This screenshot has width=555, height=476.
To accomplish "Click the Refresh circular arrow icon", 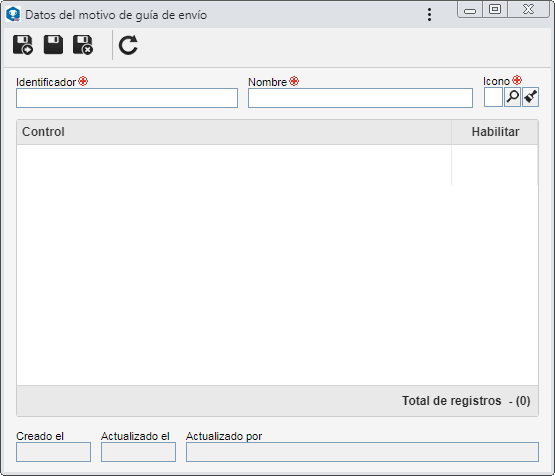I will [x=128, y=45].
